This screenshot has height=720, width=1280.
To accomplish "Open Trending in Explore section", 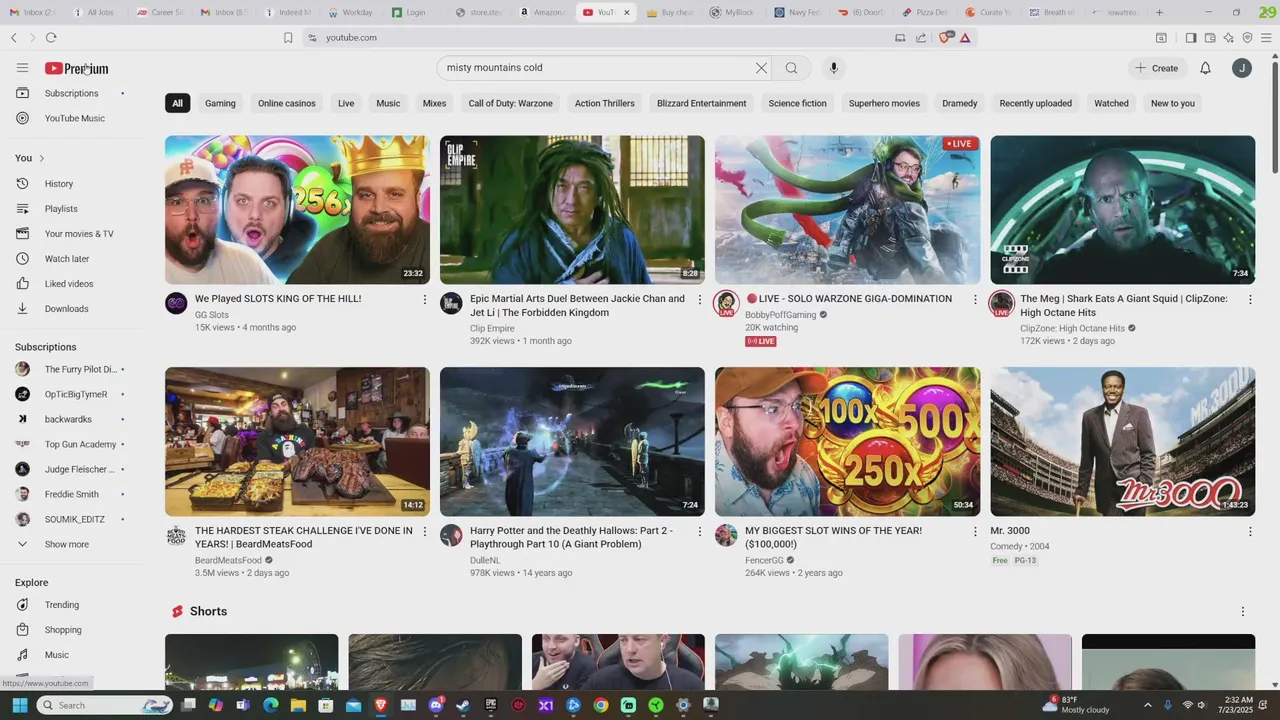I will click(70, 605).
